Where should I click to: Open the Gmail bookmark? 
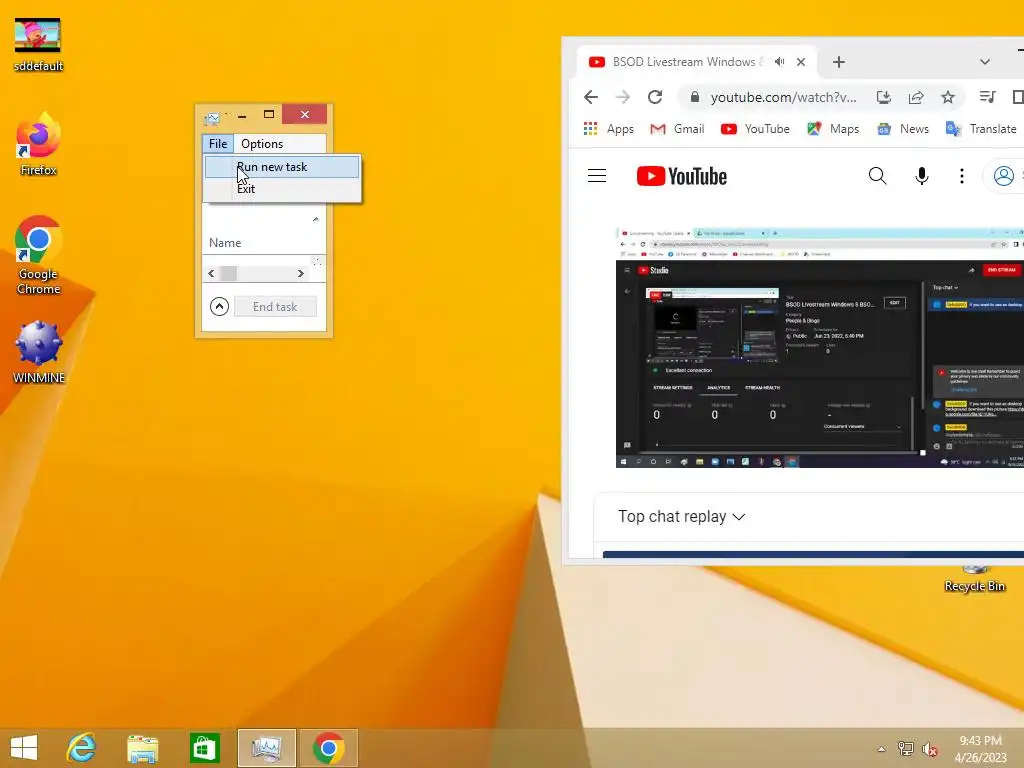[x=677, y=129]
